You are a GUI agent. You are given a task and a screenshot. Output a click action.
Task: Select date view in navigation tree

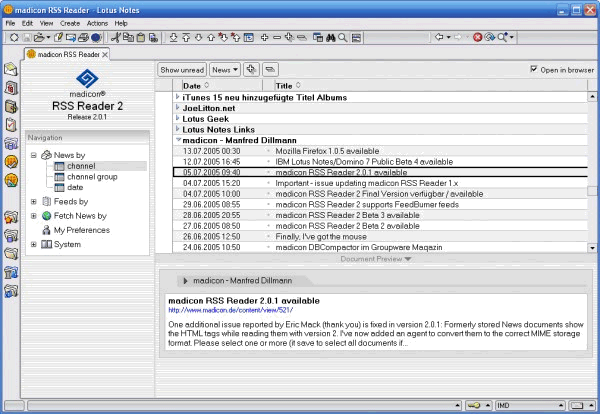(75, 187)
